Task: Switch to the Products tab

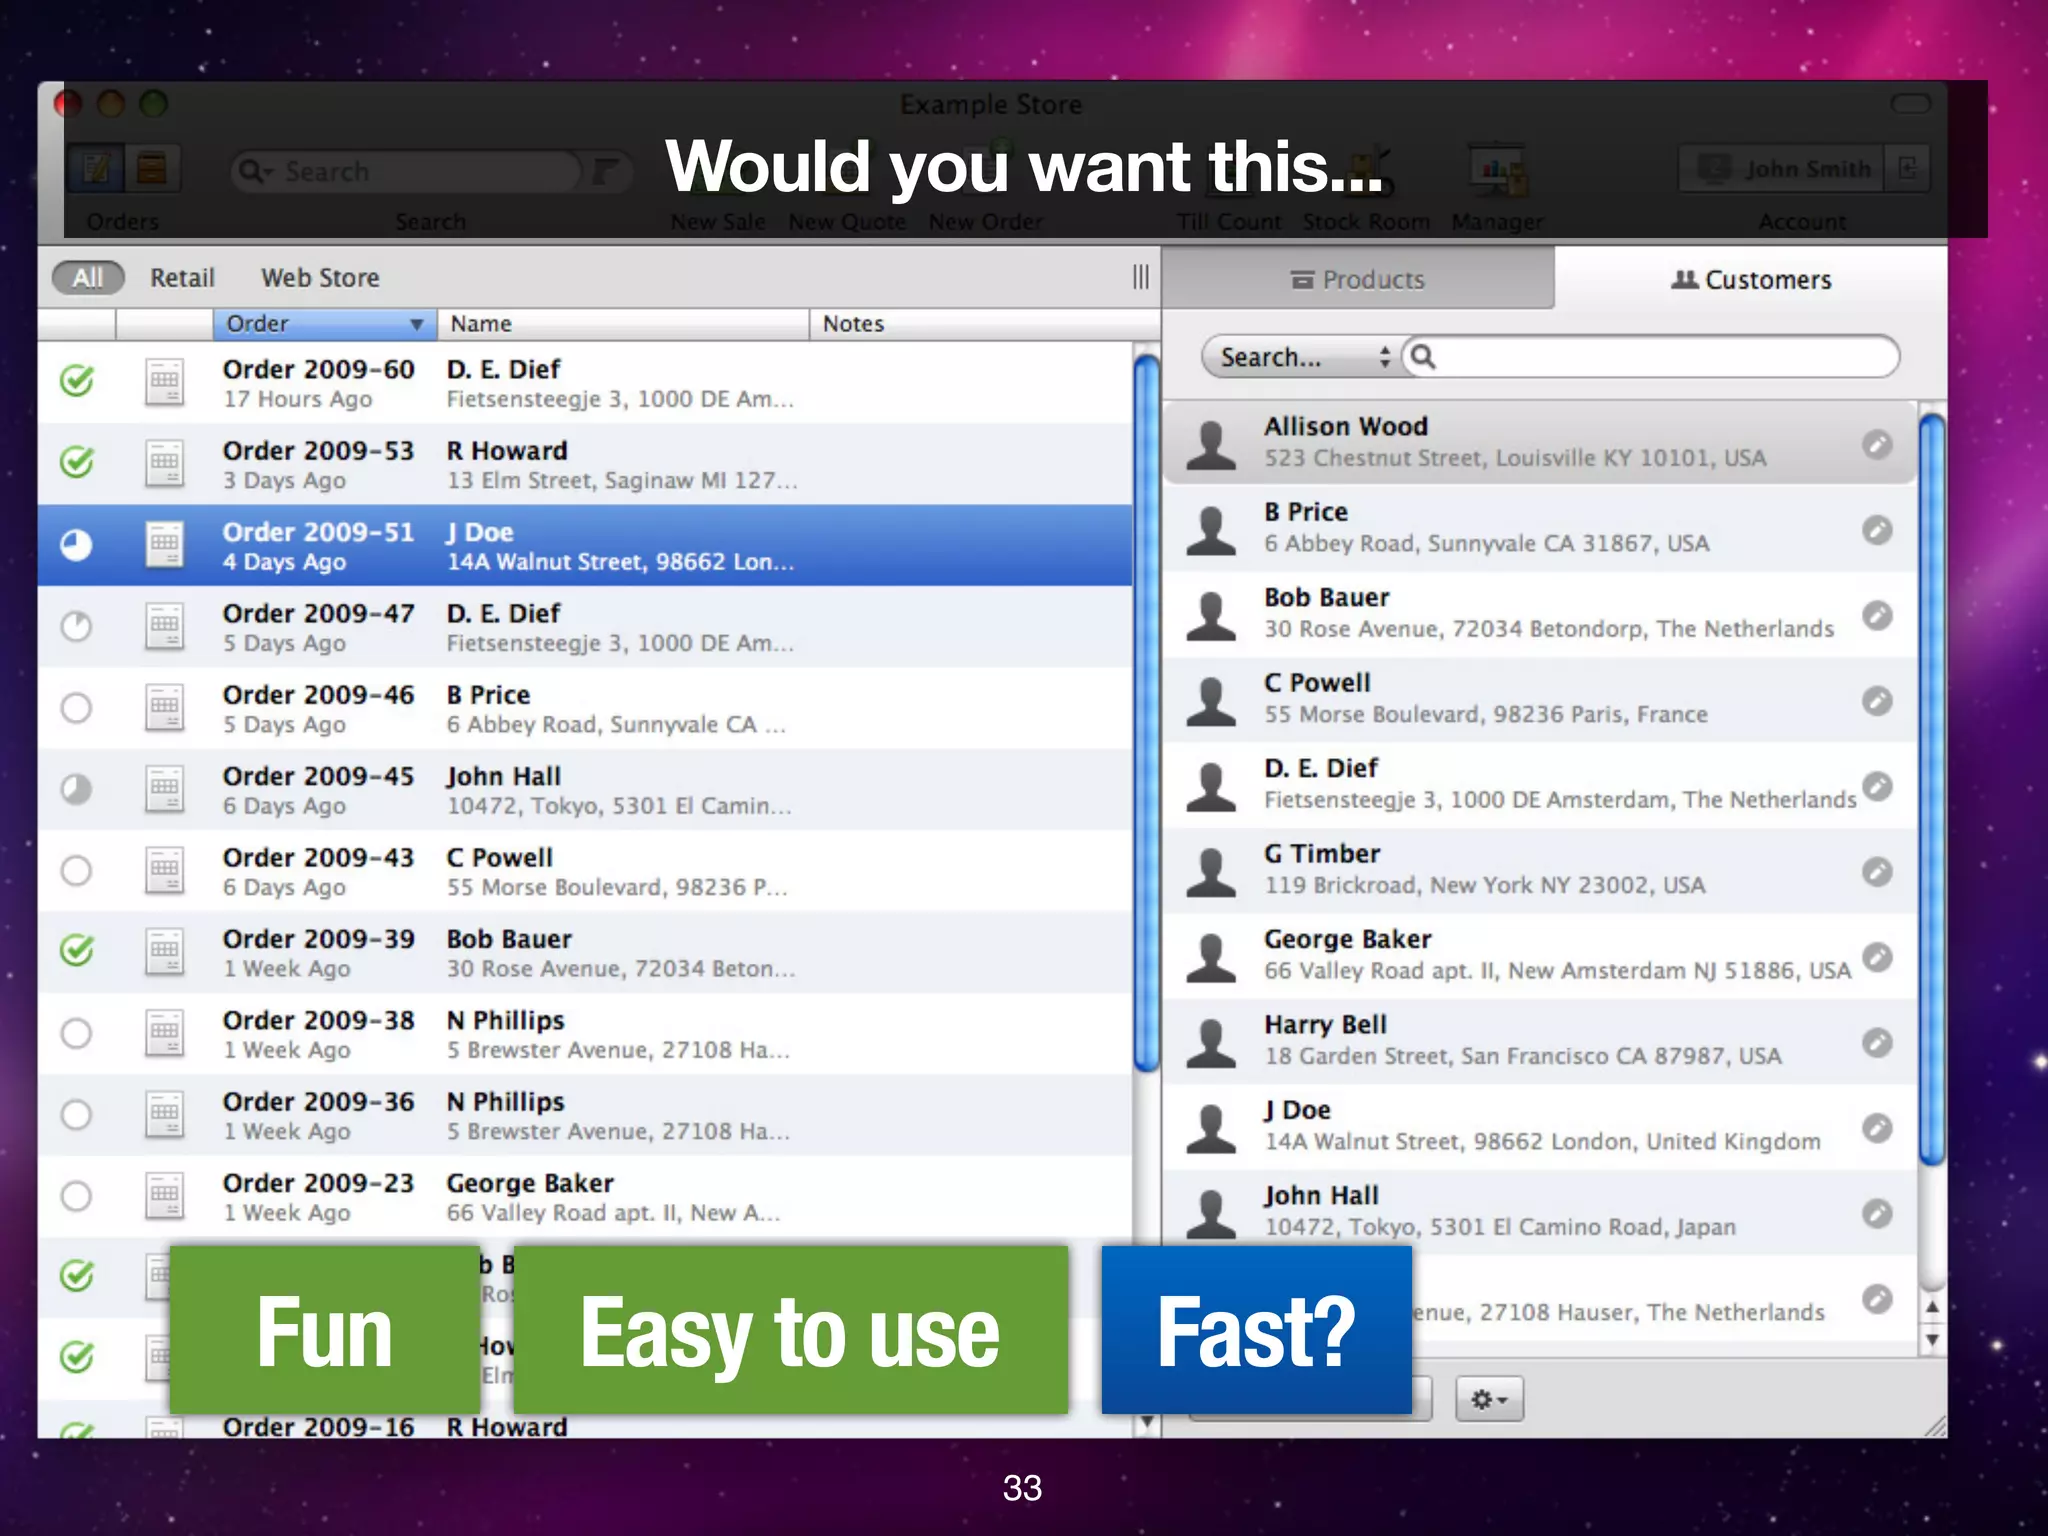Action: coord(1357,280)
